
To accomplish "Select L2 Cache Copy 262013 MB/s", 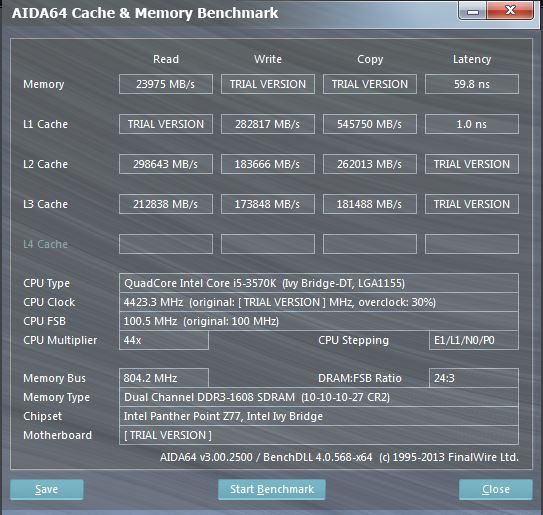I will coord(370,164).
